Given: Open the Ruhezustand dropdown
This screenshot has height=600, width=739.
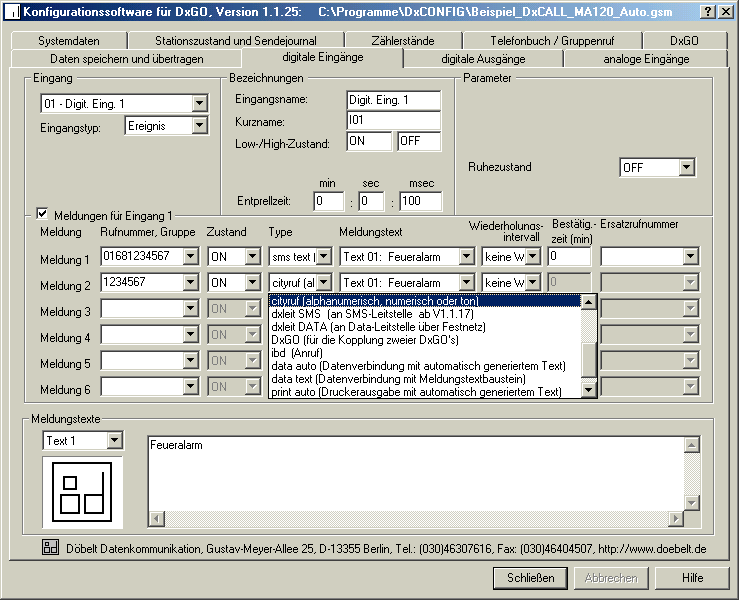Looking at the screenshot, I should [x=686, y=167].
